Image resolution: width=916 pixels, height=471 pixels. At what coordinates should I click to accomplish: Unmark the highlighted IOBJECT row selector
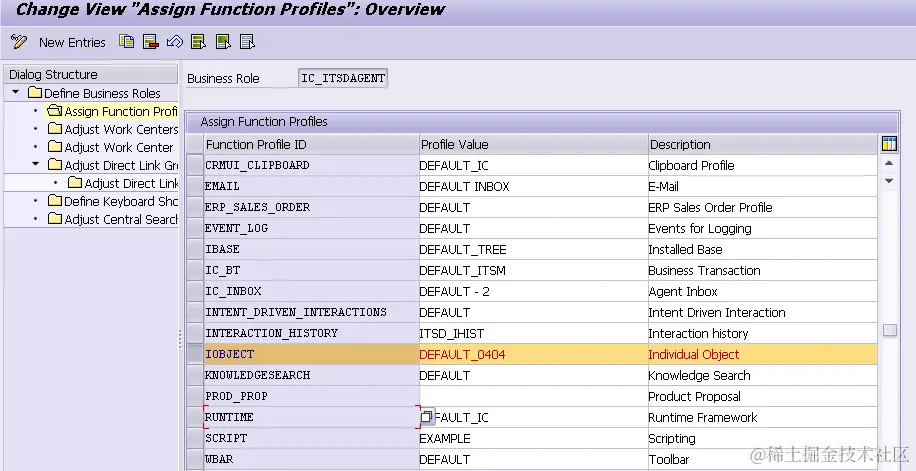click(195, 355)
